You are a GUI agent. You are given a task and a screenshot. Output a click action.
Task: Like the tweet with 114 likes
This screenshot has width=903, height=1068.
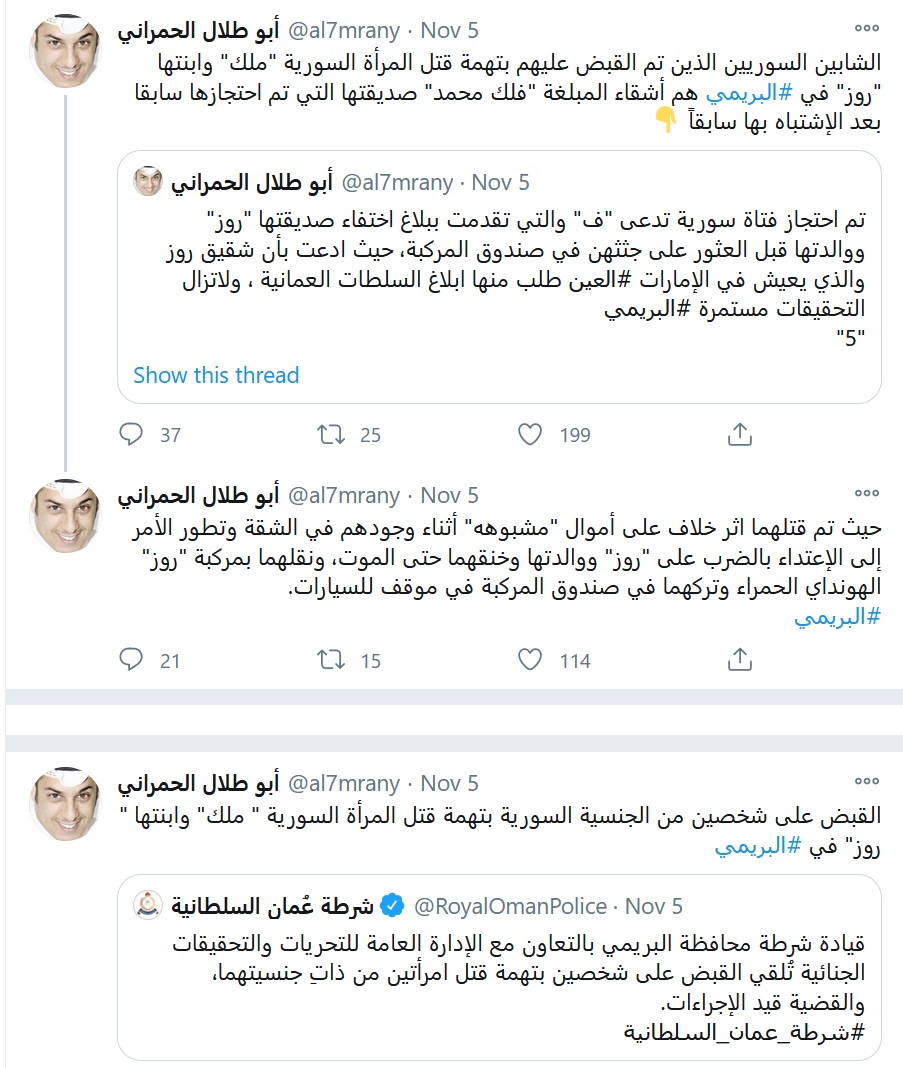531,660
